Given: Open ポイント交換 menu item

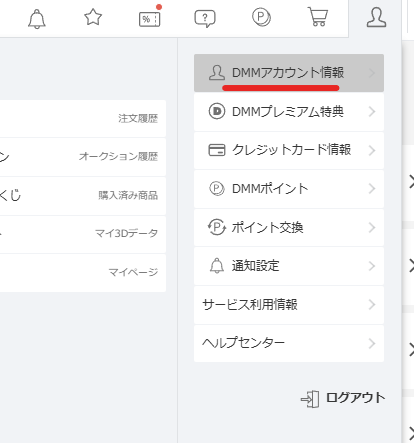Looking at the screenshot, I should (x=289, y=227).
